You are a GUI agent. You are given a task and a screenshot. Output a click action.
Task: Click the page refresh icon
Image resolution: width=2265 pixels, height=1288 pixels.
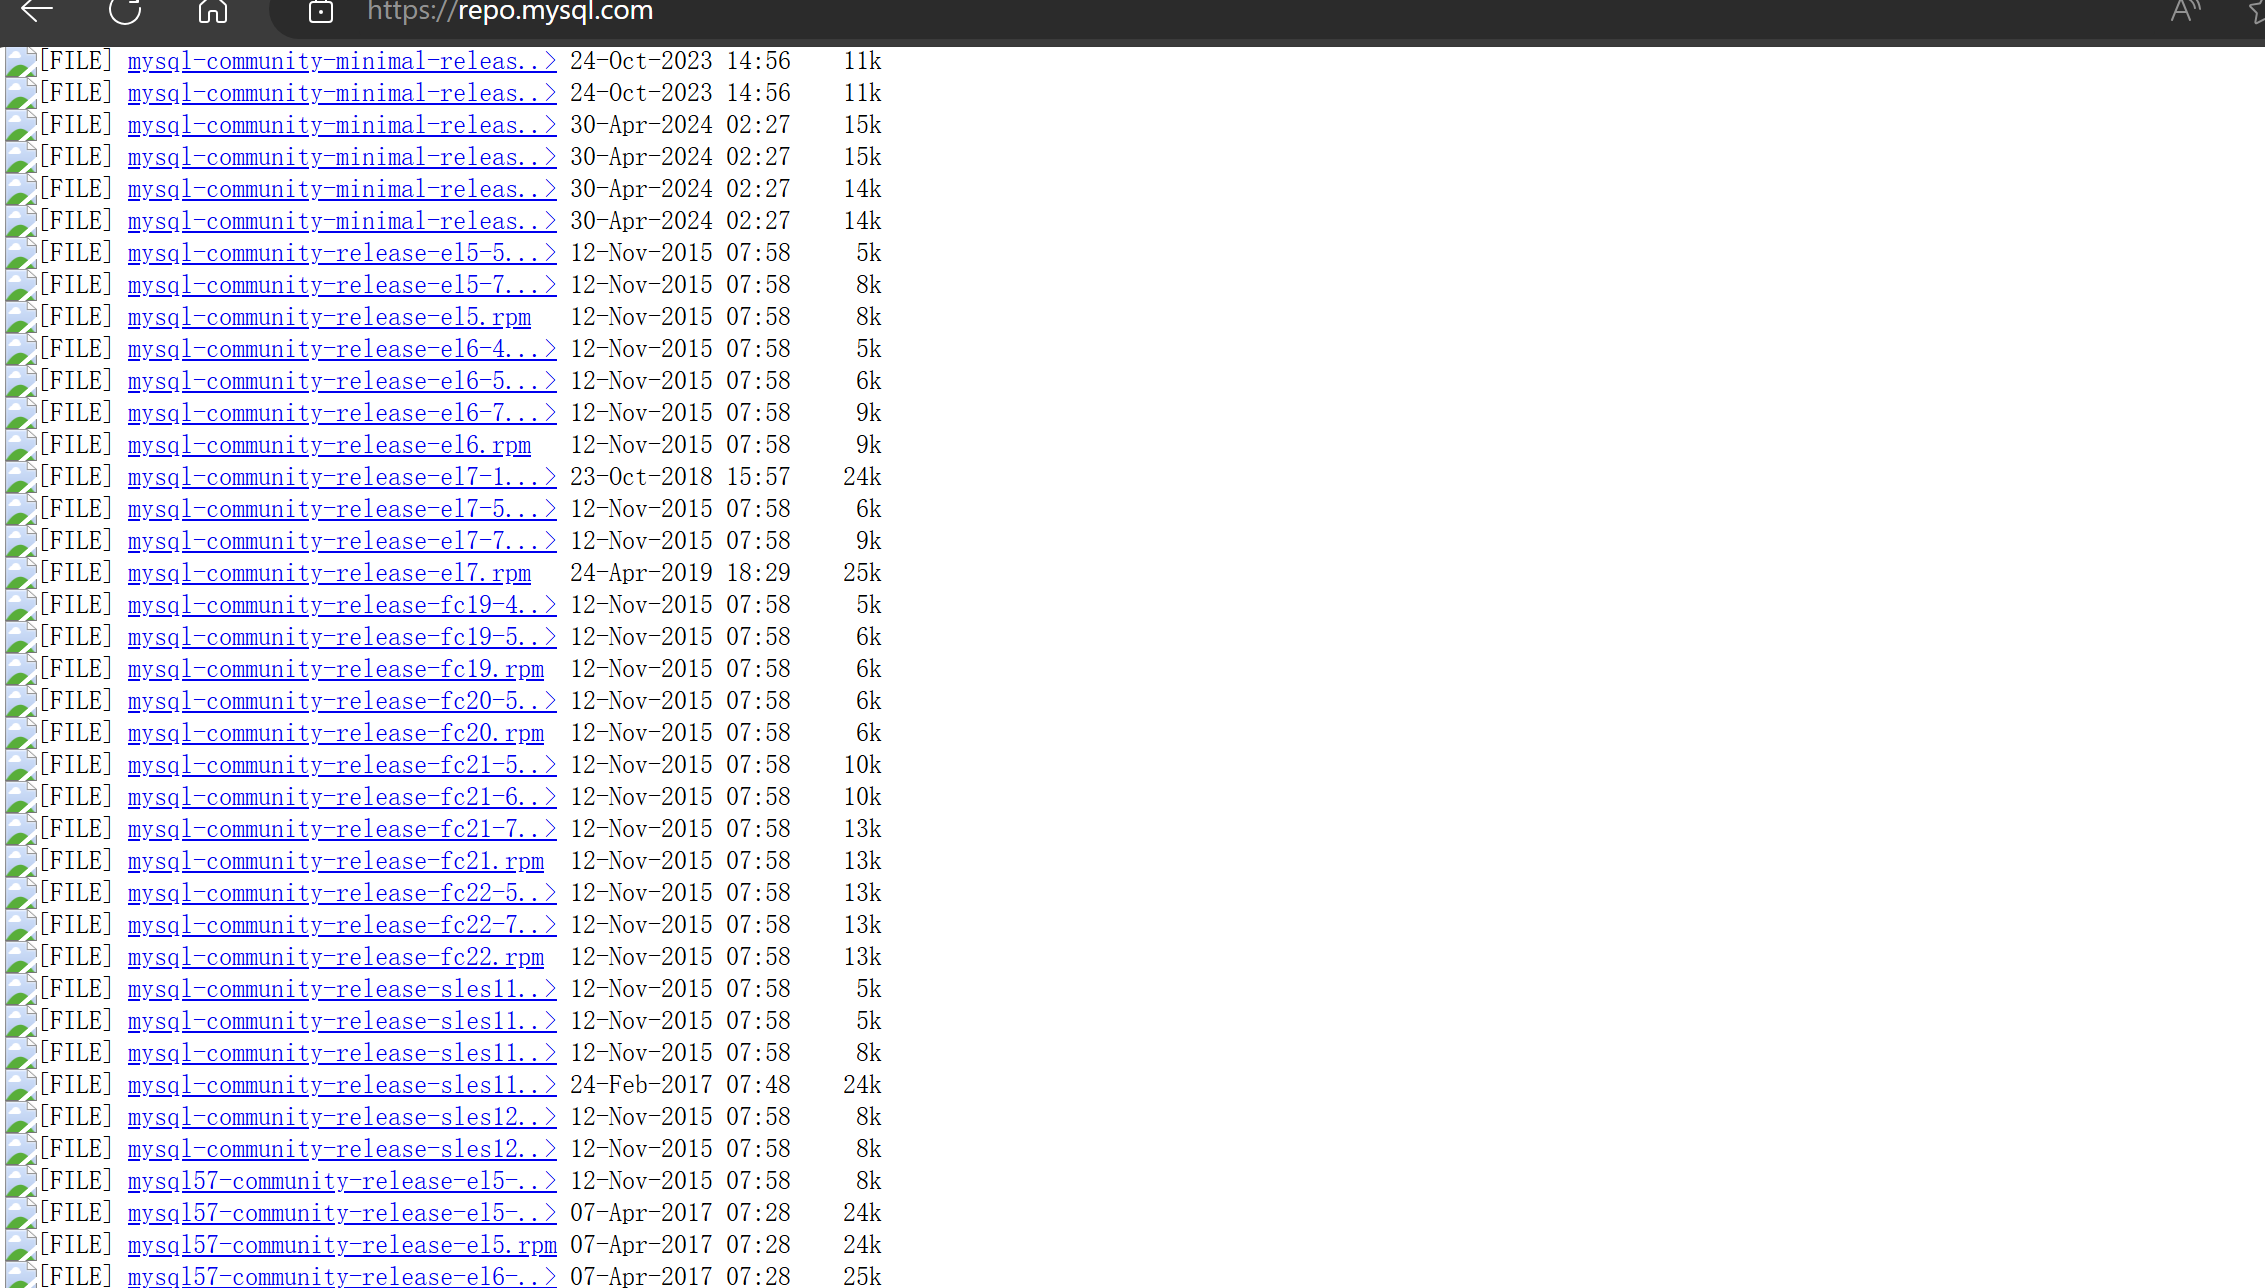click(125, 12)
